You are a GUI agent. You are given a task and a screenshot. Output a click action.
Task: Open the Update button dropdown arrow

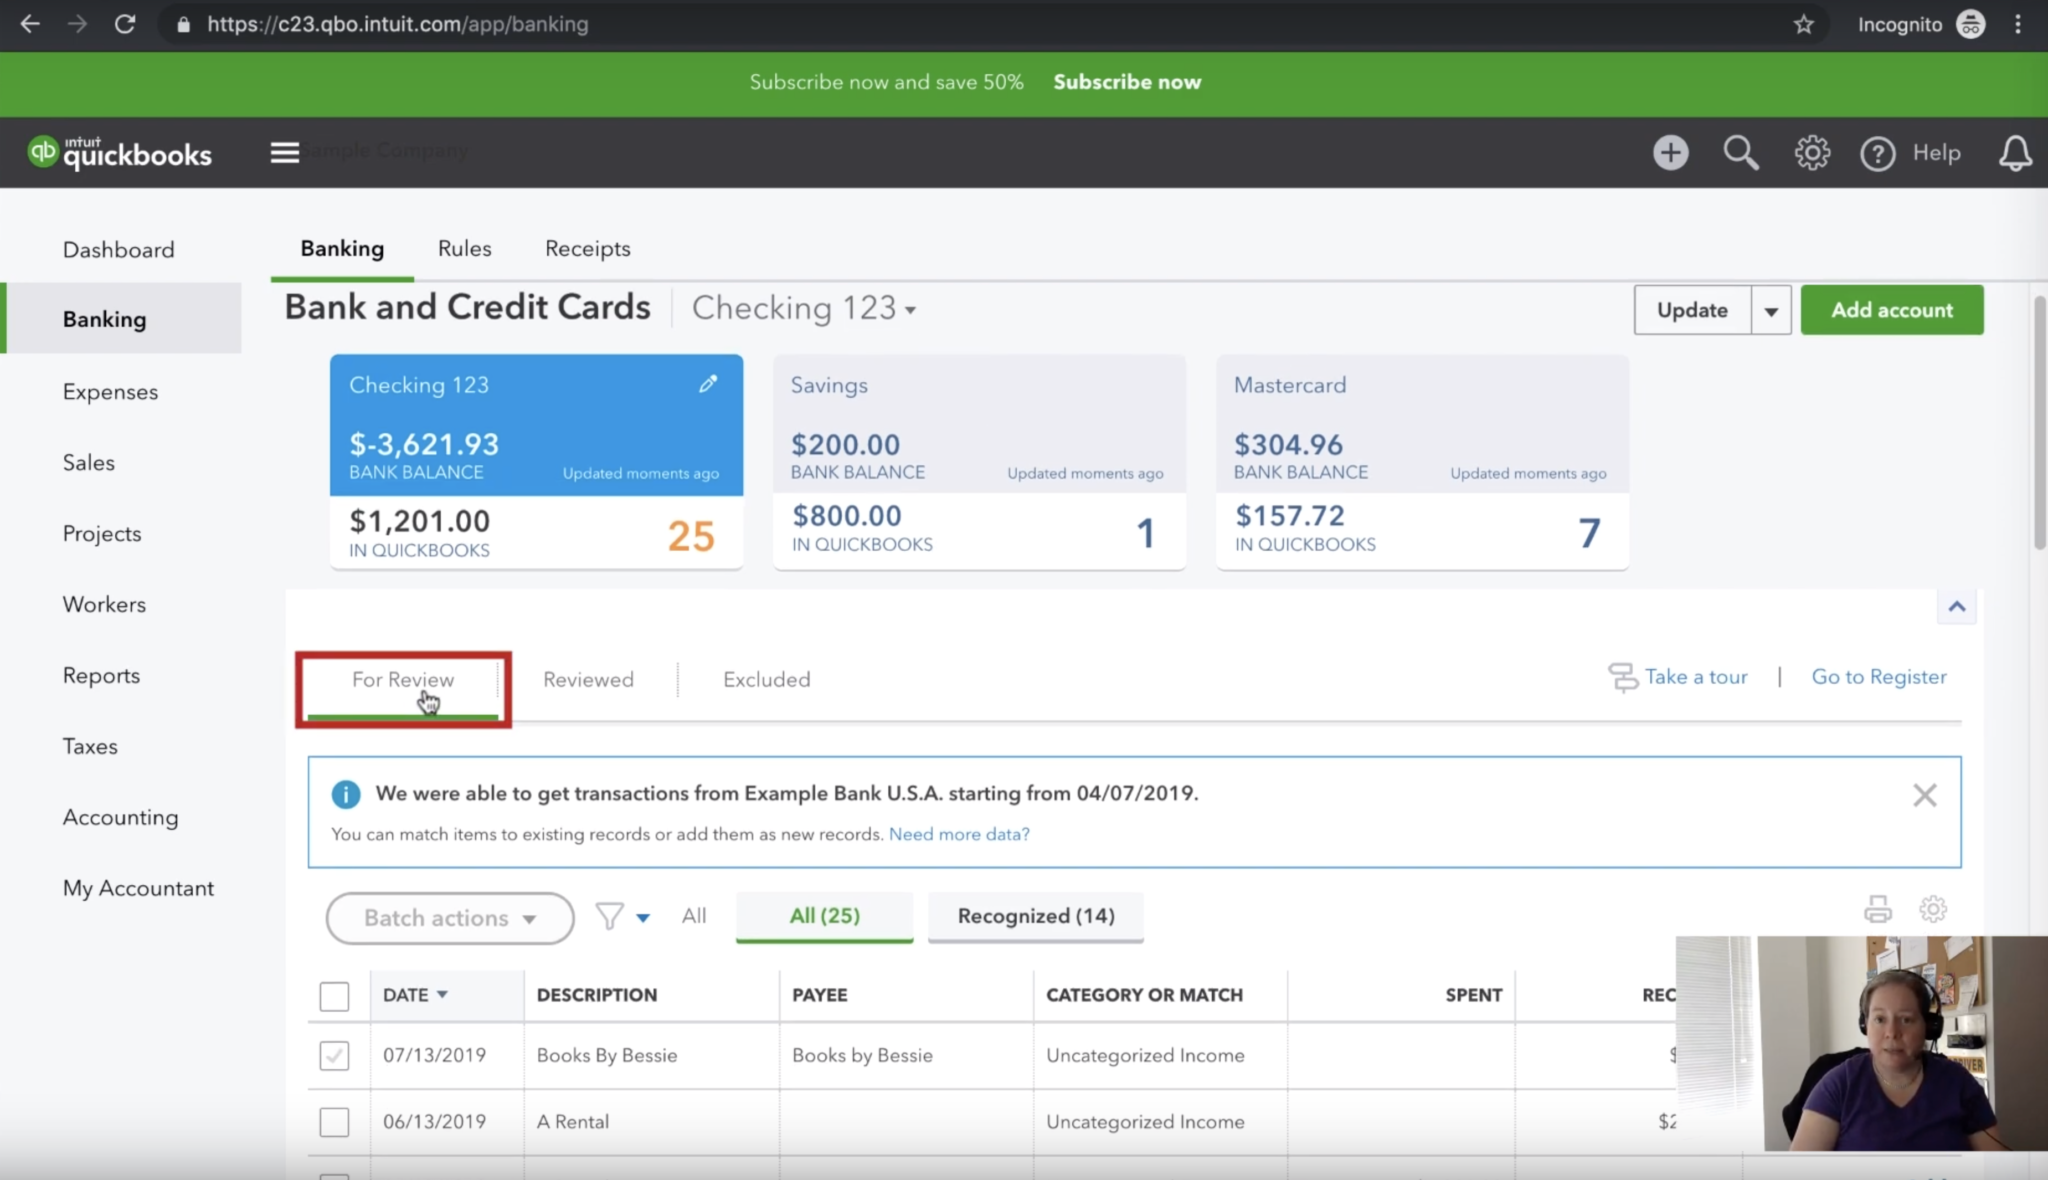[x=1770, y=310]
